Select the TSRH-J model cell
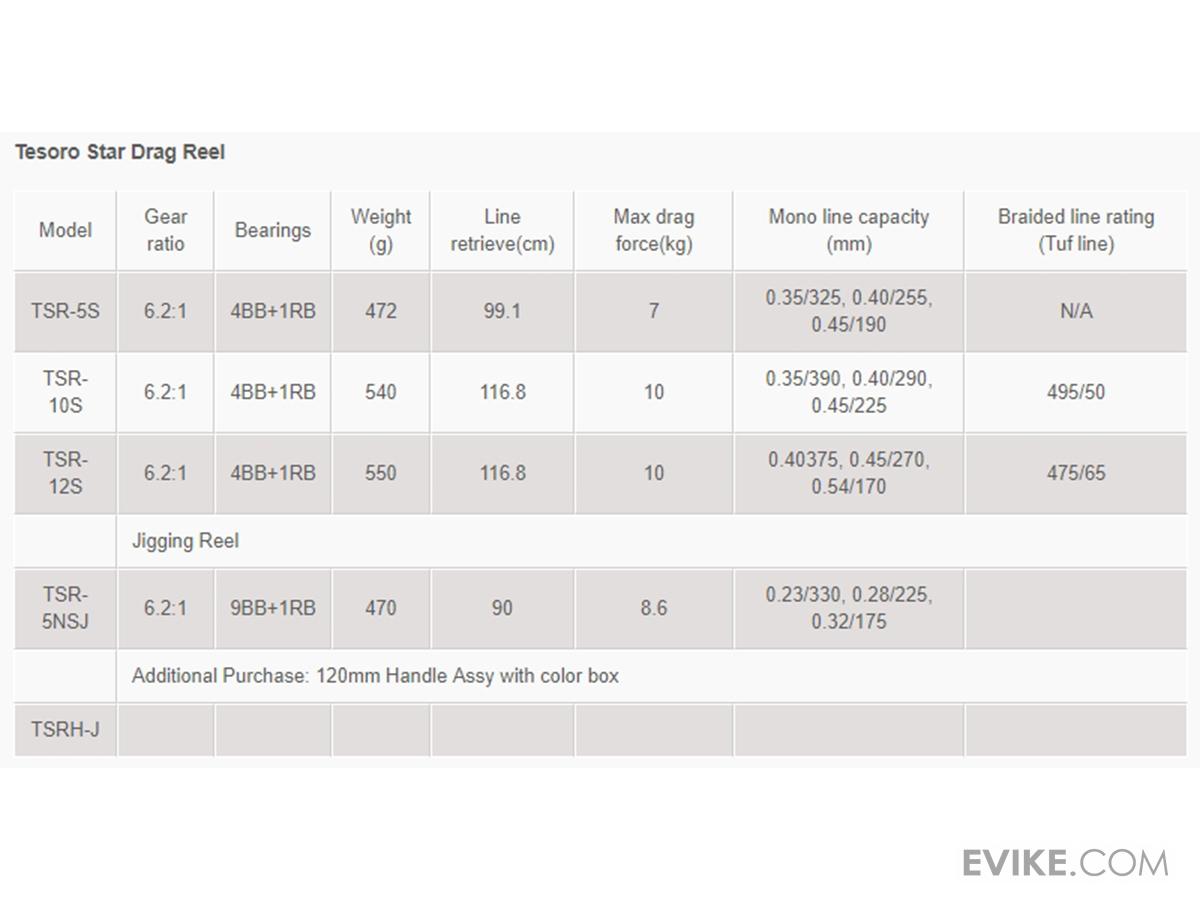Screen dimensions: 1200x900 (x=65, y=729)
